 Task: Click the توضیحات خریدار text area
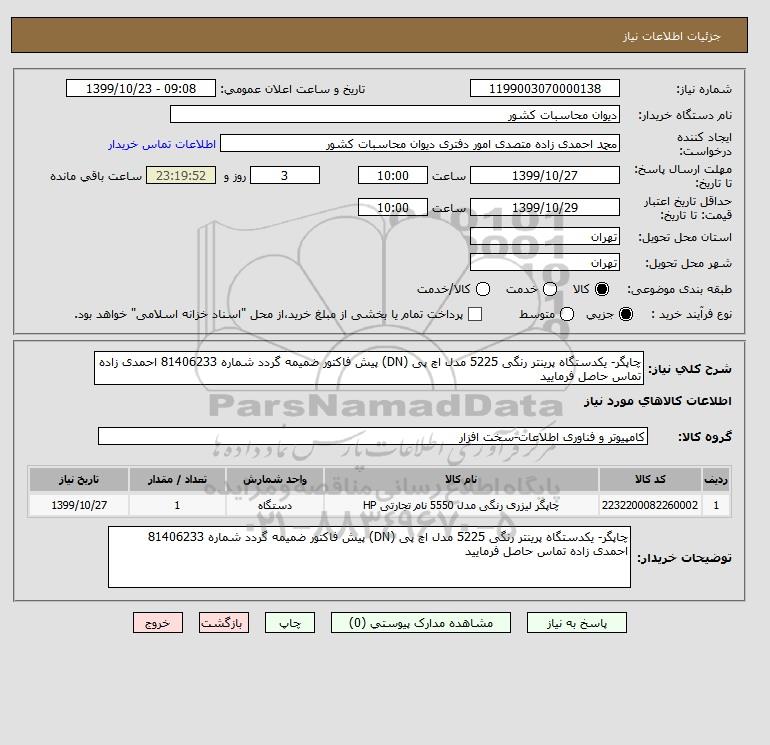369,557
